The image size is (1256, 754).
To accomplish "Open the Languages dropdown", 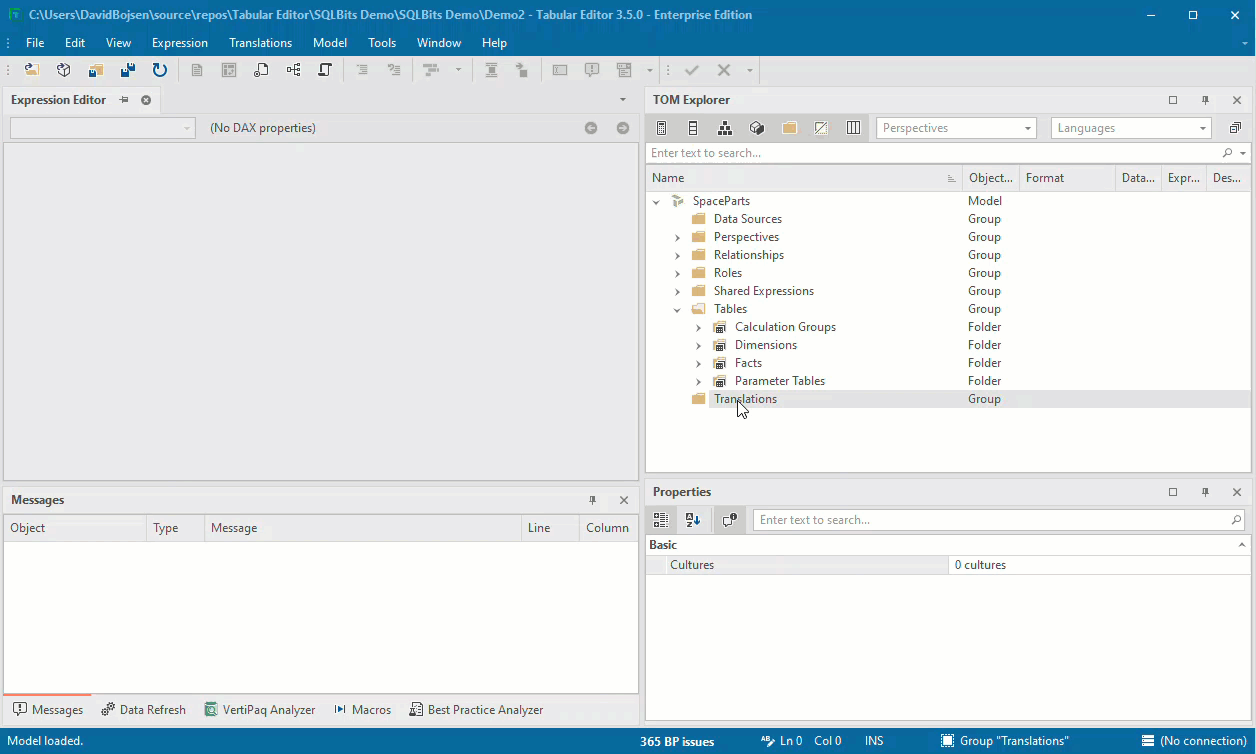I will point(1201,127).
